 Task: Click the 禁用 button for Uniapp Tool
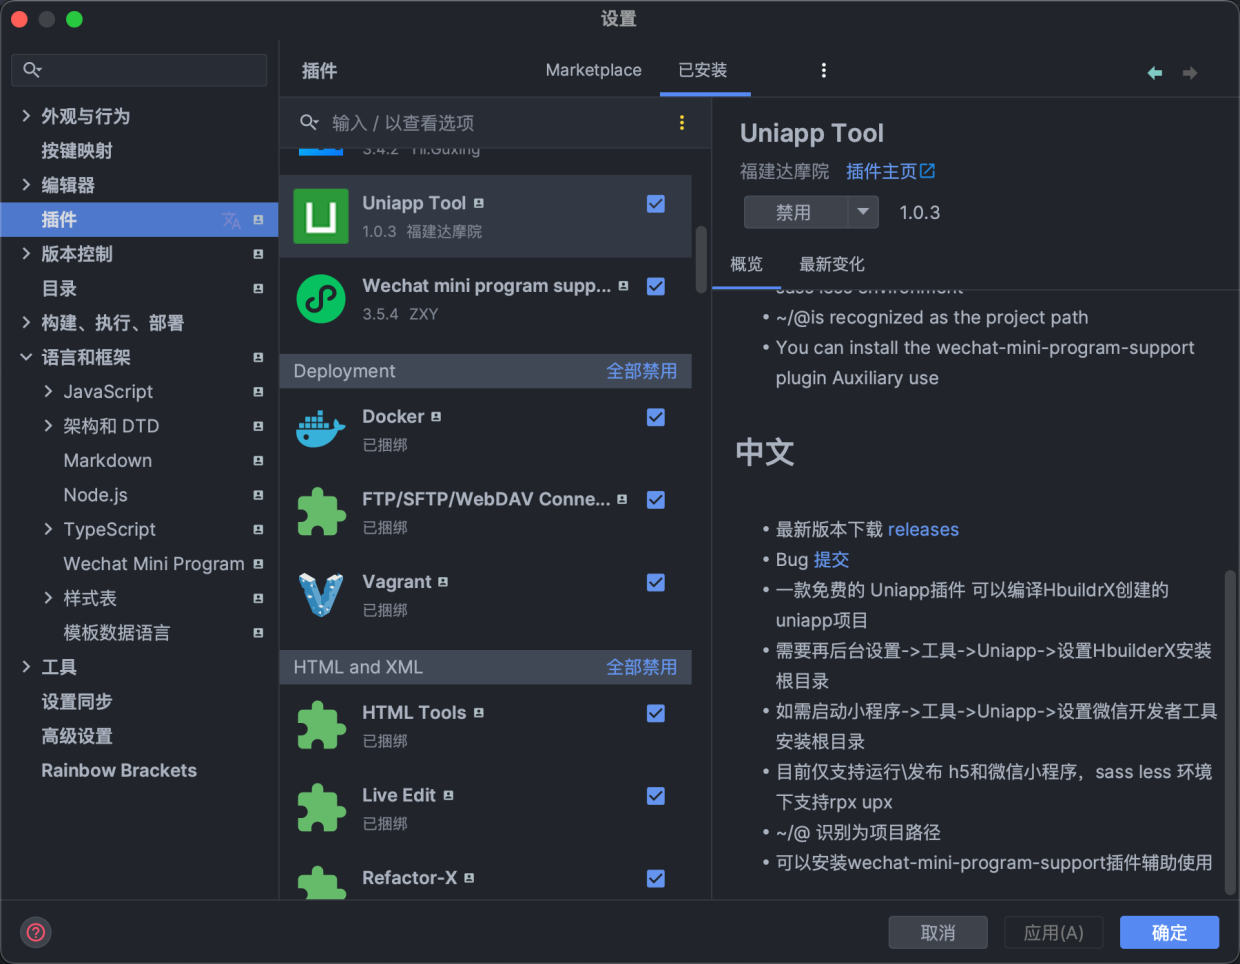tap(796, 212)
